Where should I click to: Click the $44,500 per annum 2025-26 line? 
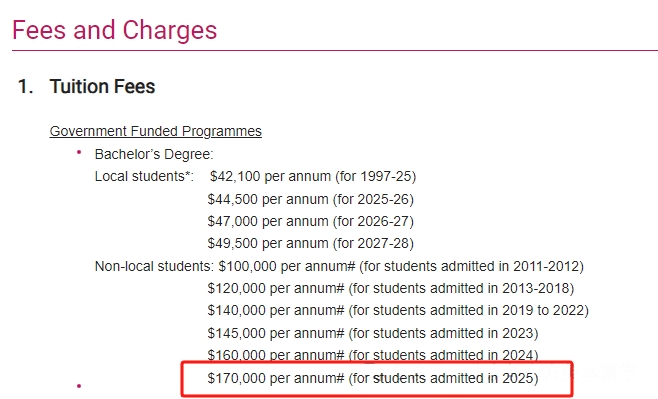coord(311,199)
